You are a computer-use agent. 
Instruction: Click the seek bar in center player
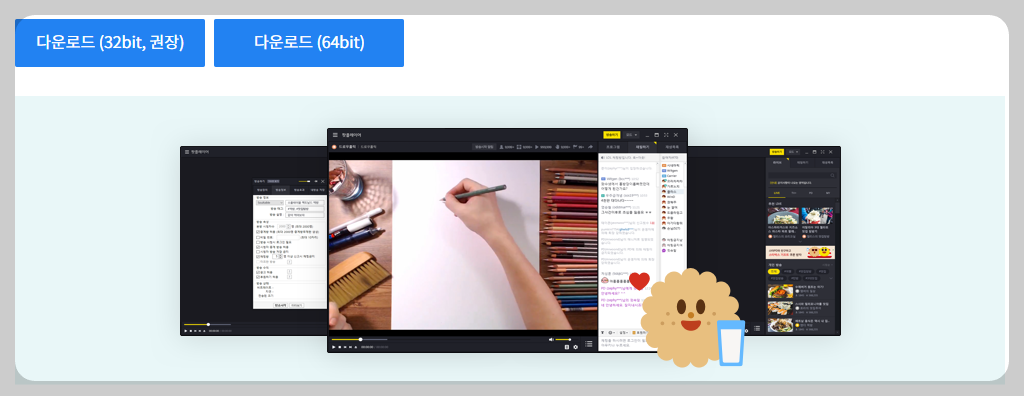point(359,339)
